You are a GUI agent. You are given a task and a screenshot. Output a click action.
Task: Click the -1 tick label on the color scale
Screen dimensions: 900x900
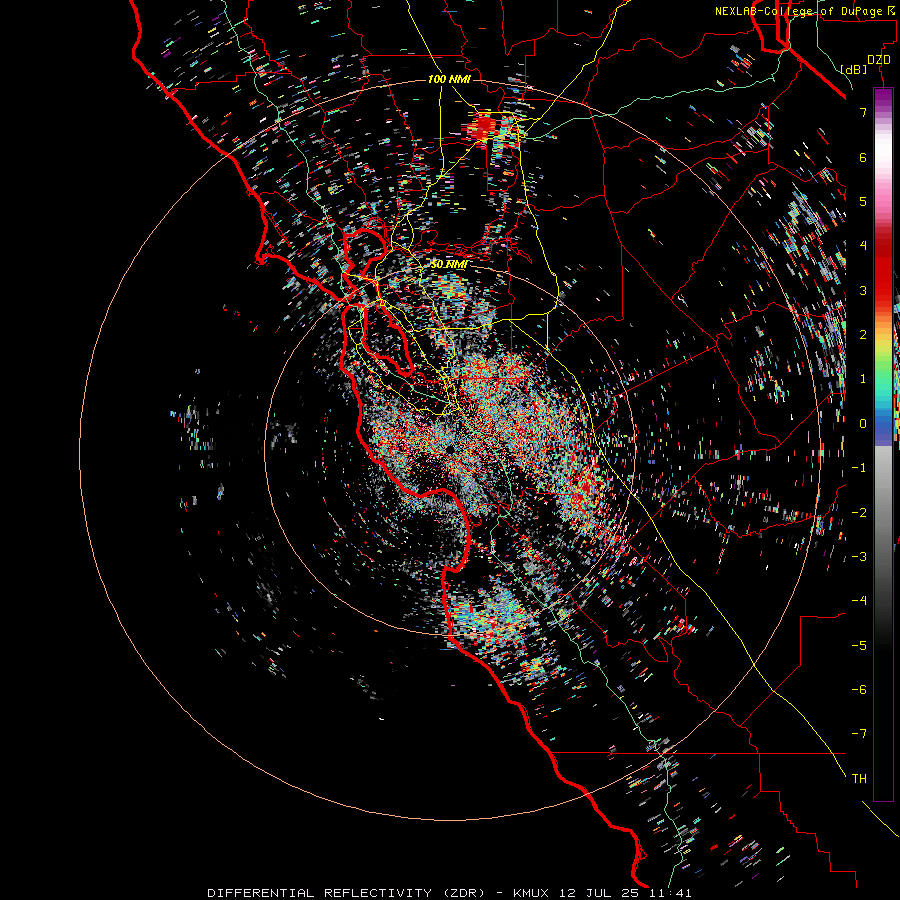[859, 467]
